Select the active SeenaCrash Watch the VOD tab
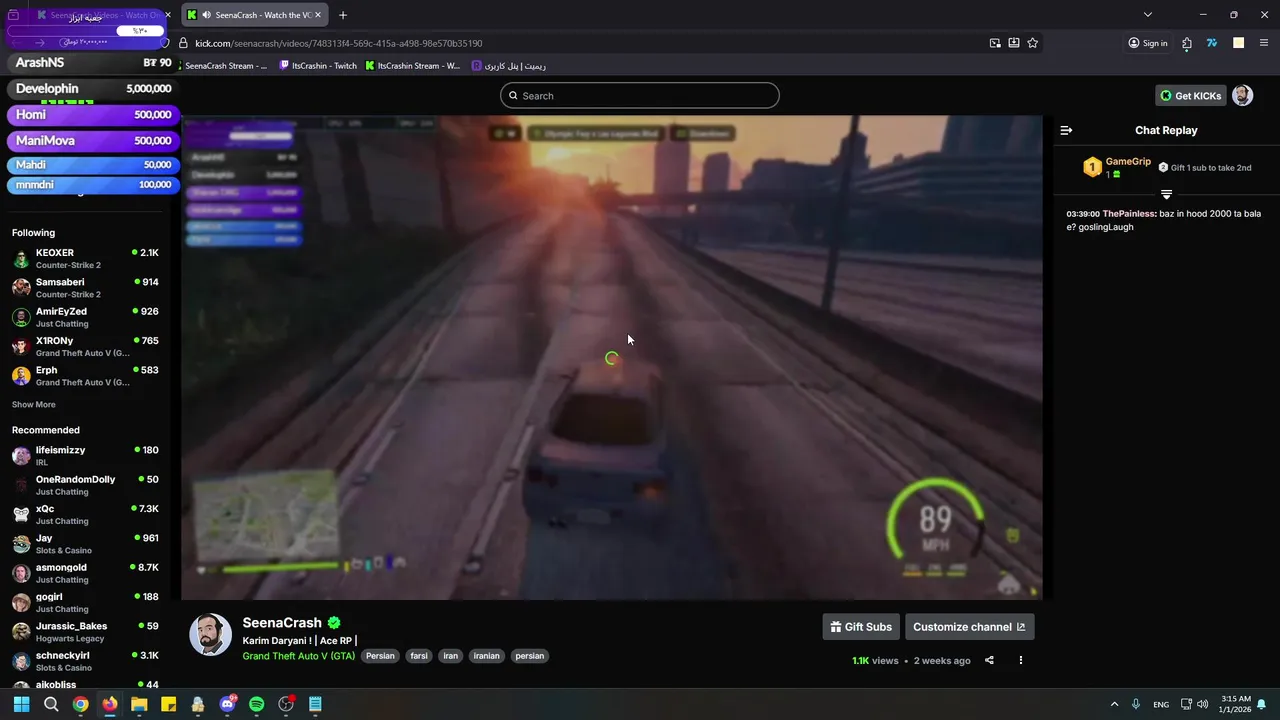The width and height of the screenshot is (1280, 720). point(255,15)
